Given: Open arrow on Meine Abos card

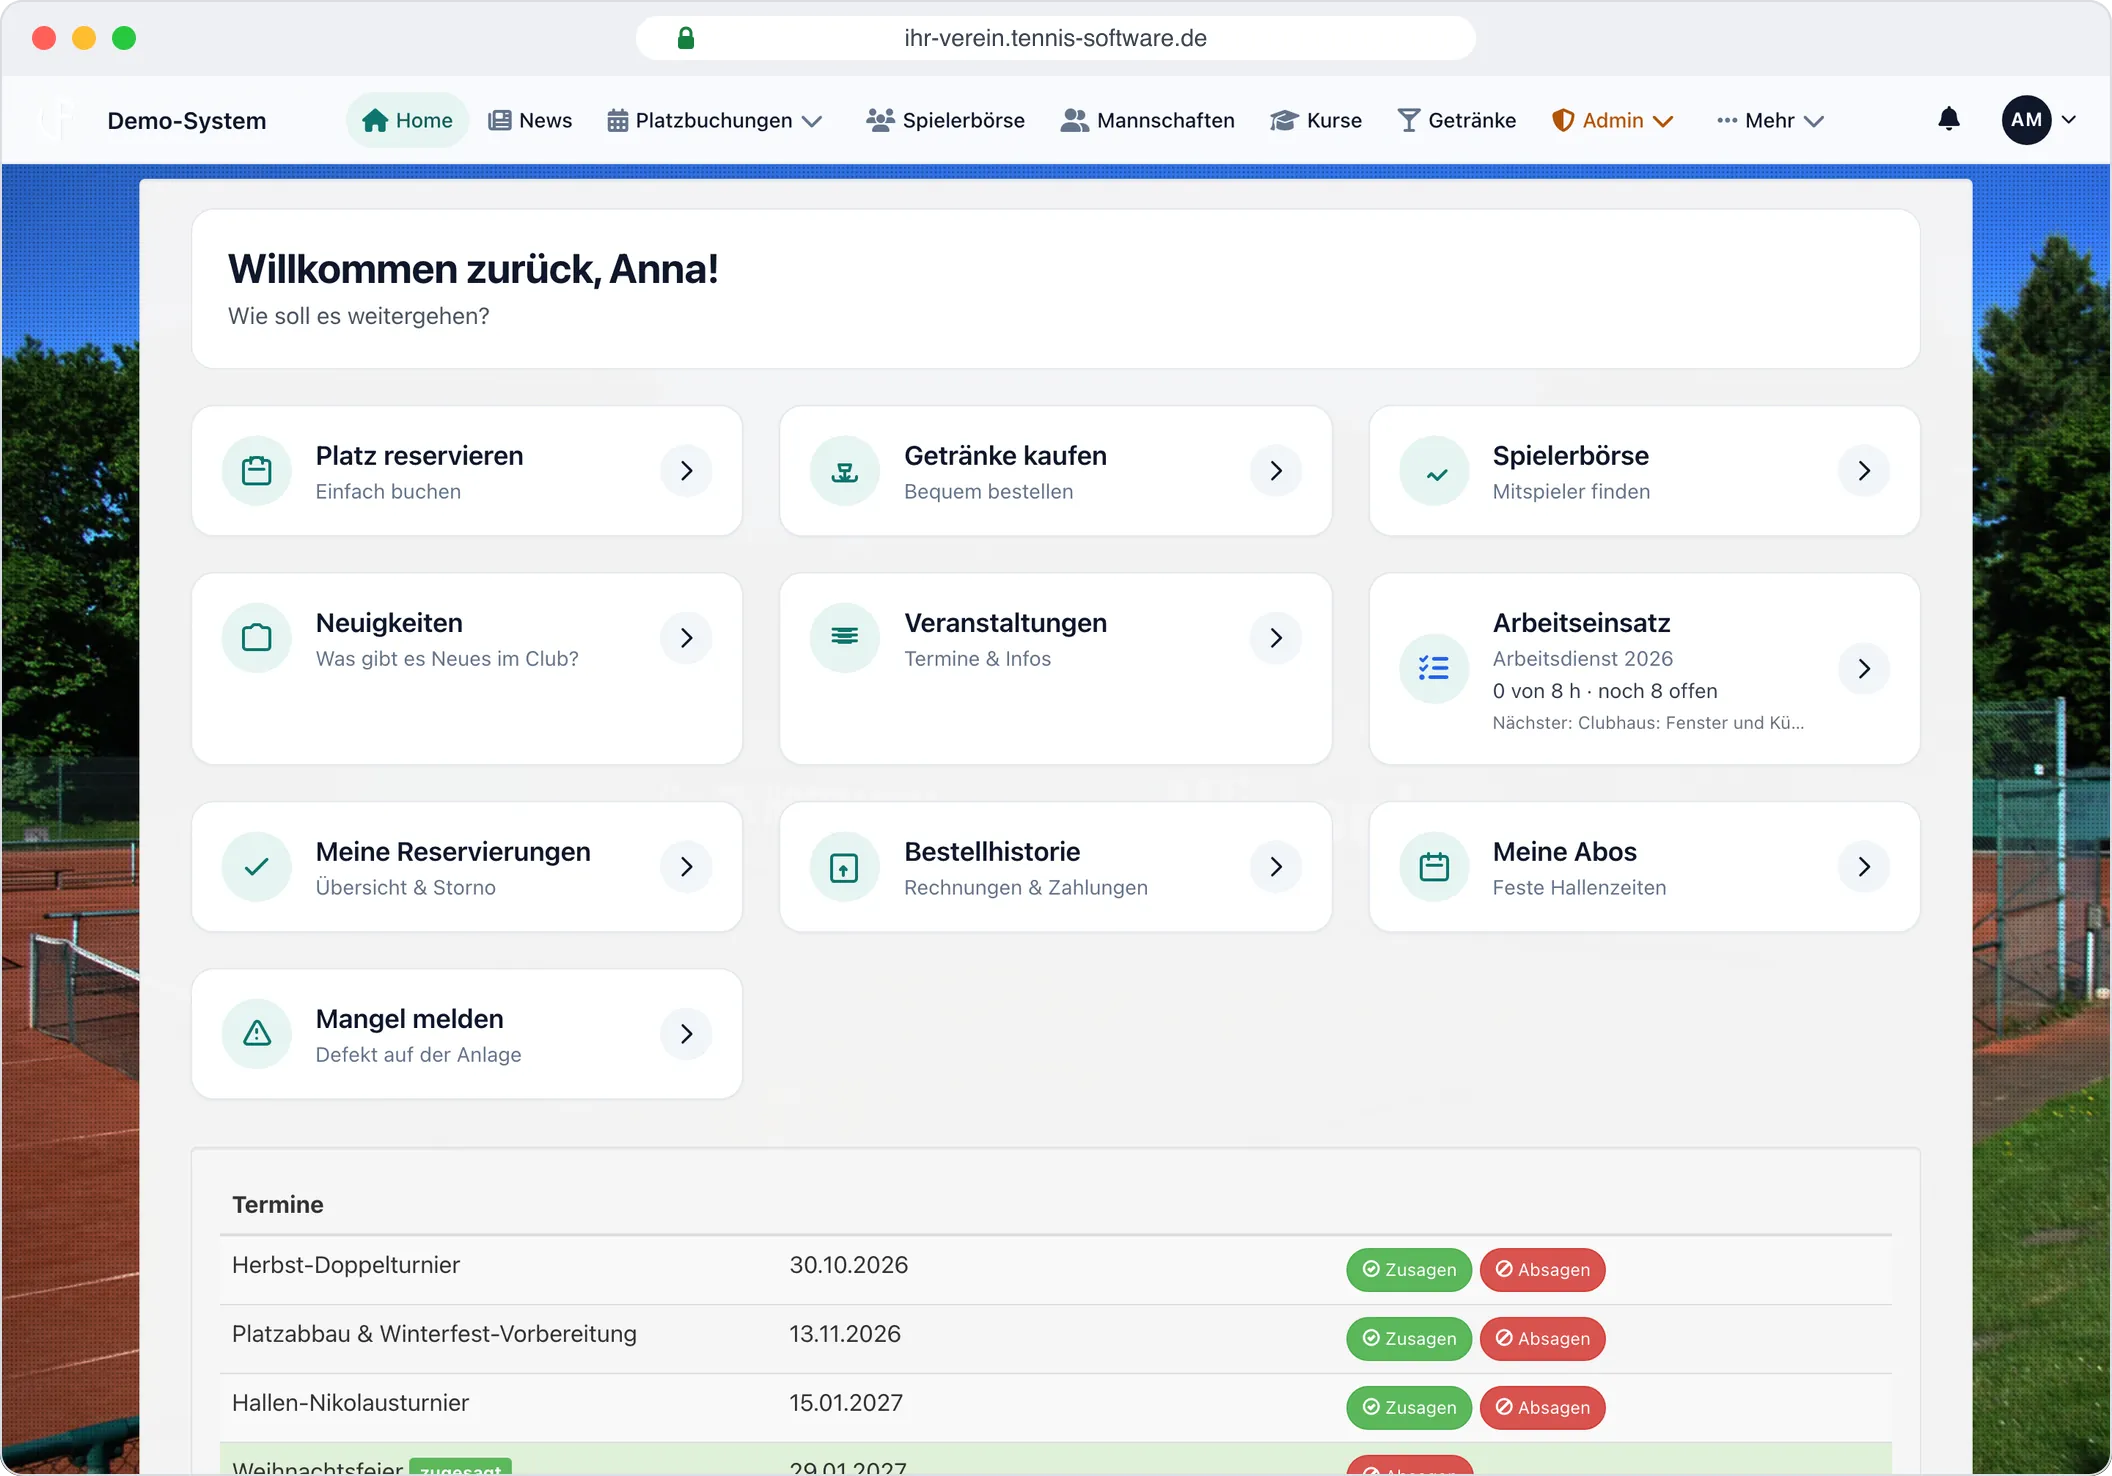Looking at the screenshot, I should [x=1864, y=867].
